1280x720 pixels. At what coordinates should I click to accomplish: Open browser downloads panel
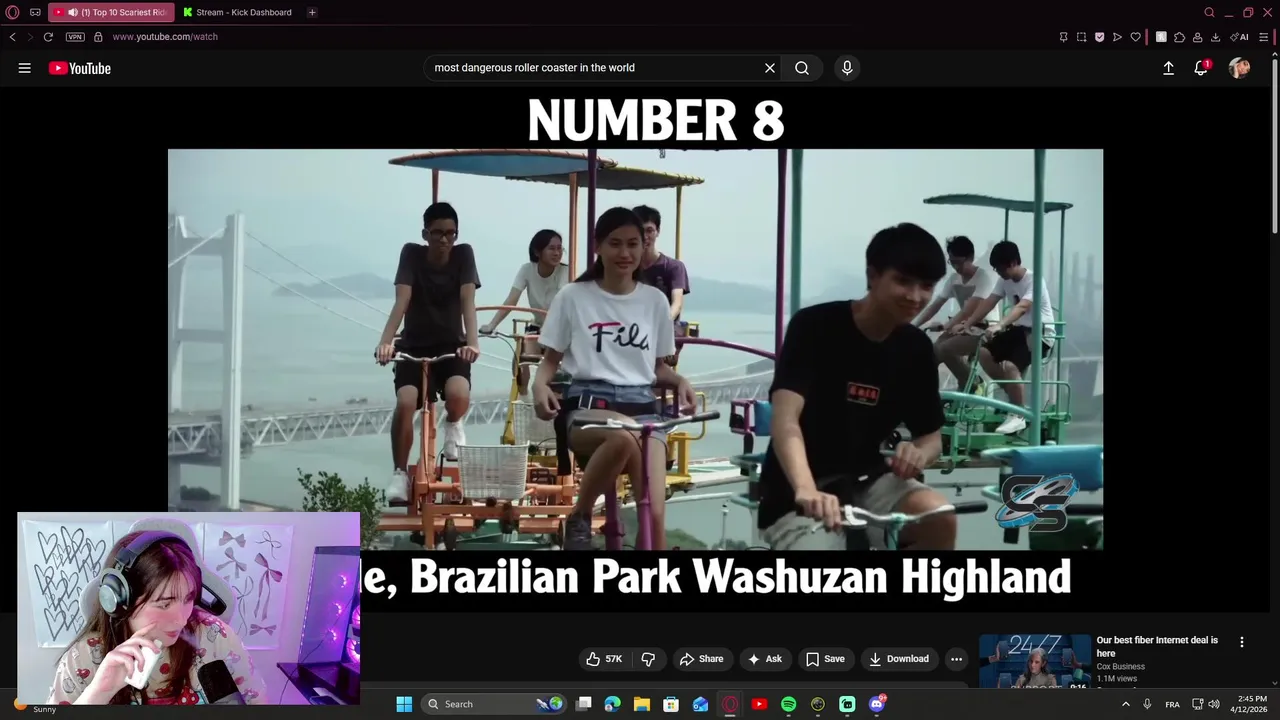[1215, 37]
